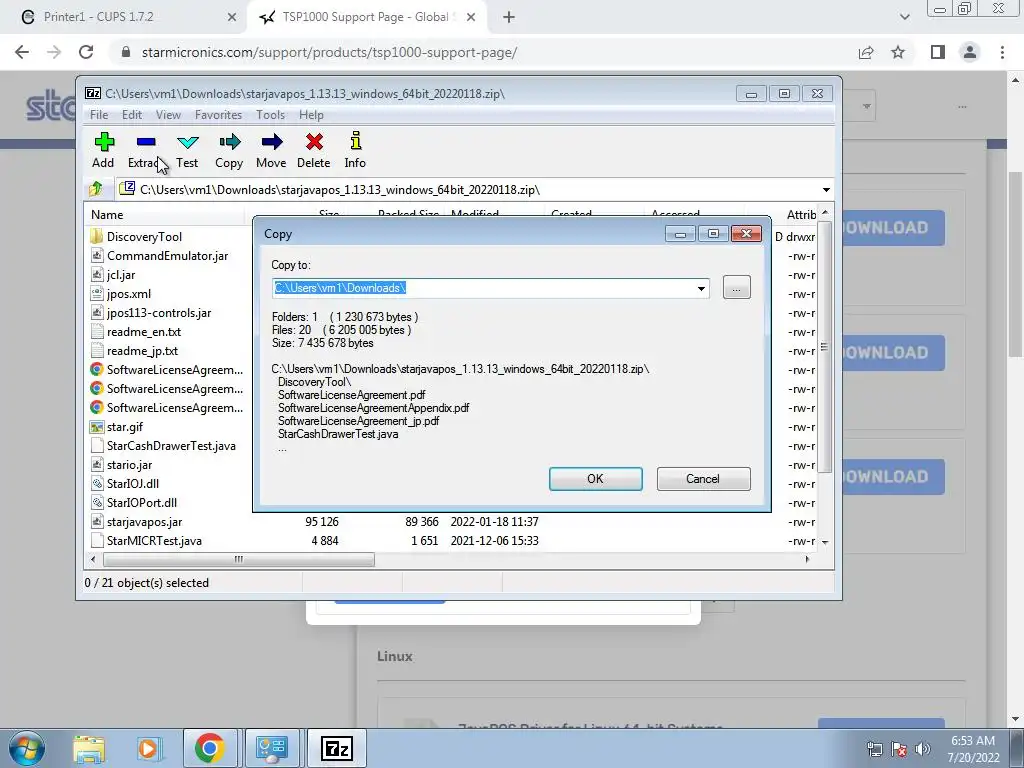This screenshot has height=768, width=1024.
Task: Select the CommandEmulator.jar file icon
Action: pos(97,255)
